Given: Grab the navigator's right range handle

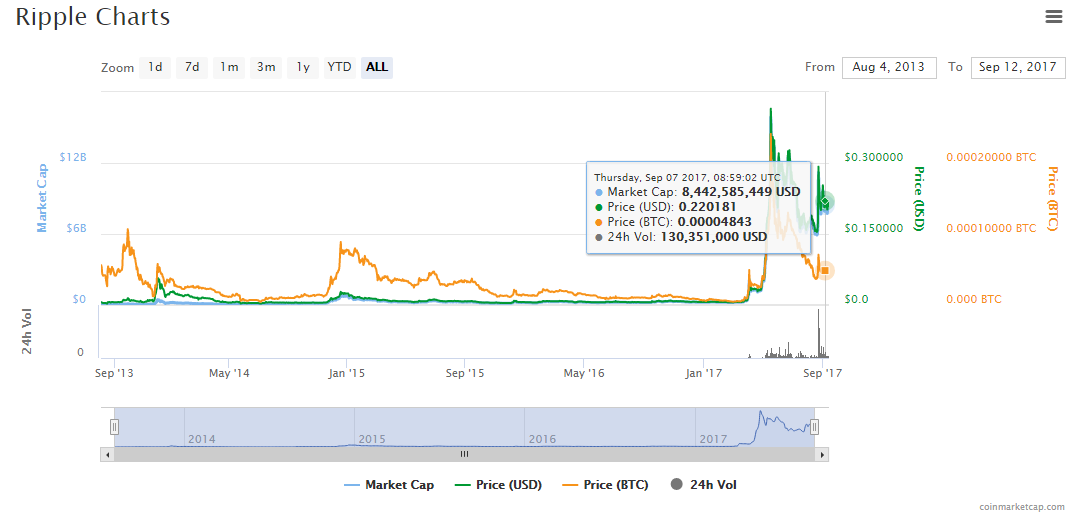Looking at the screenshot, I should point(815,426).
